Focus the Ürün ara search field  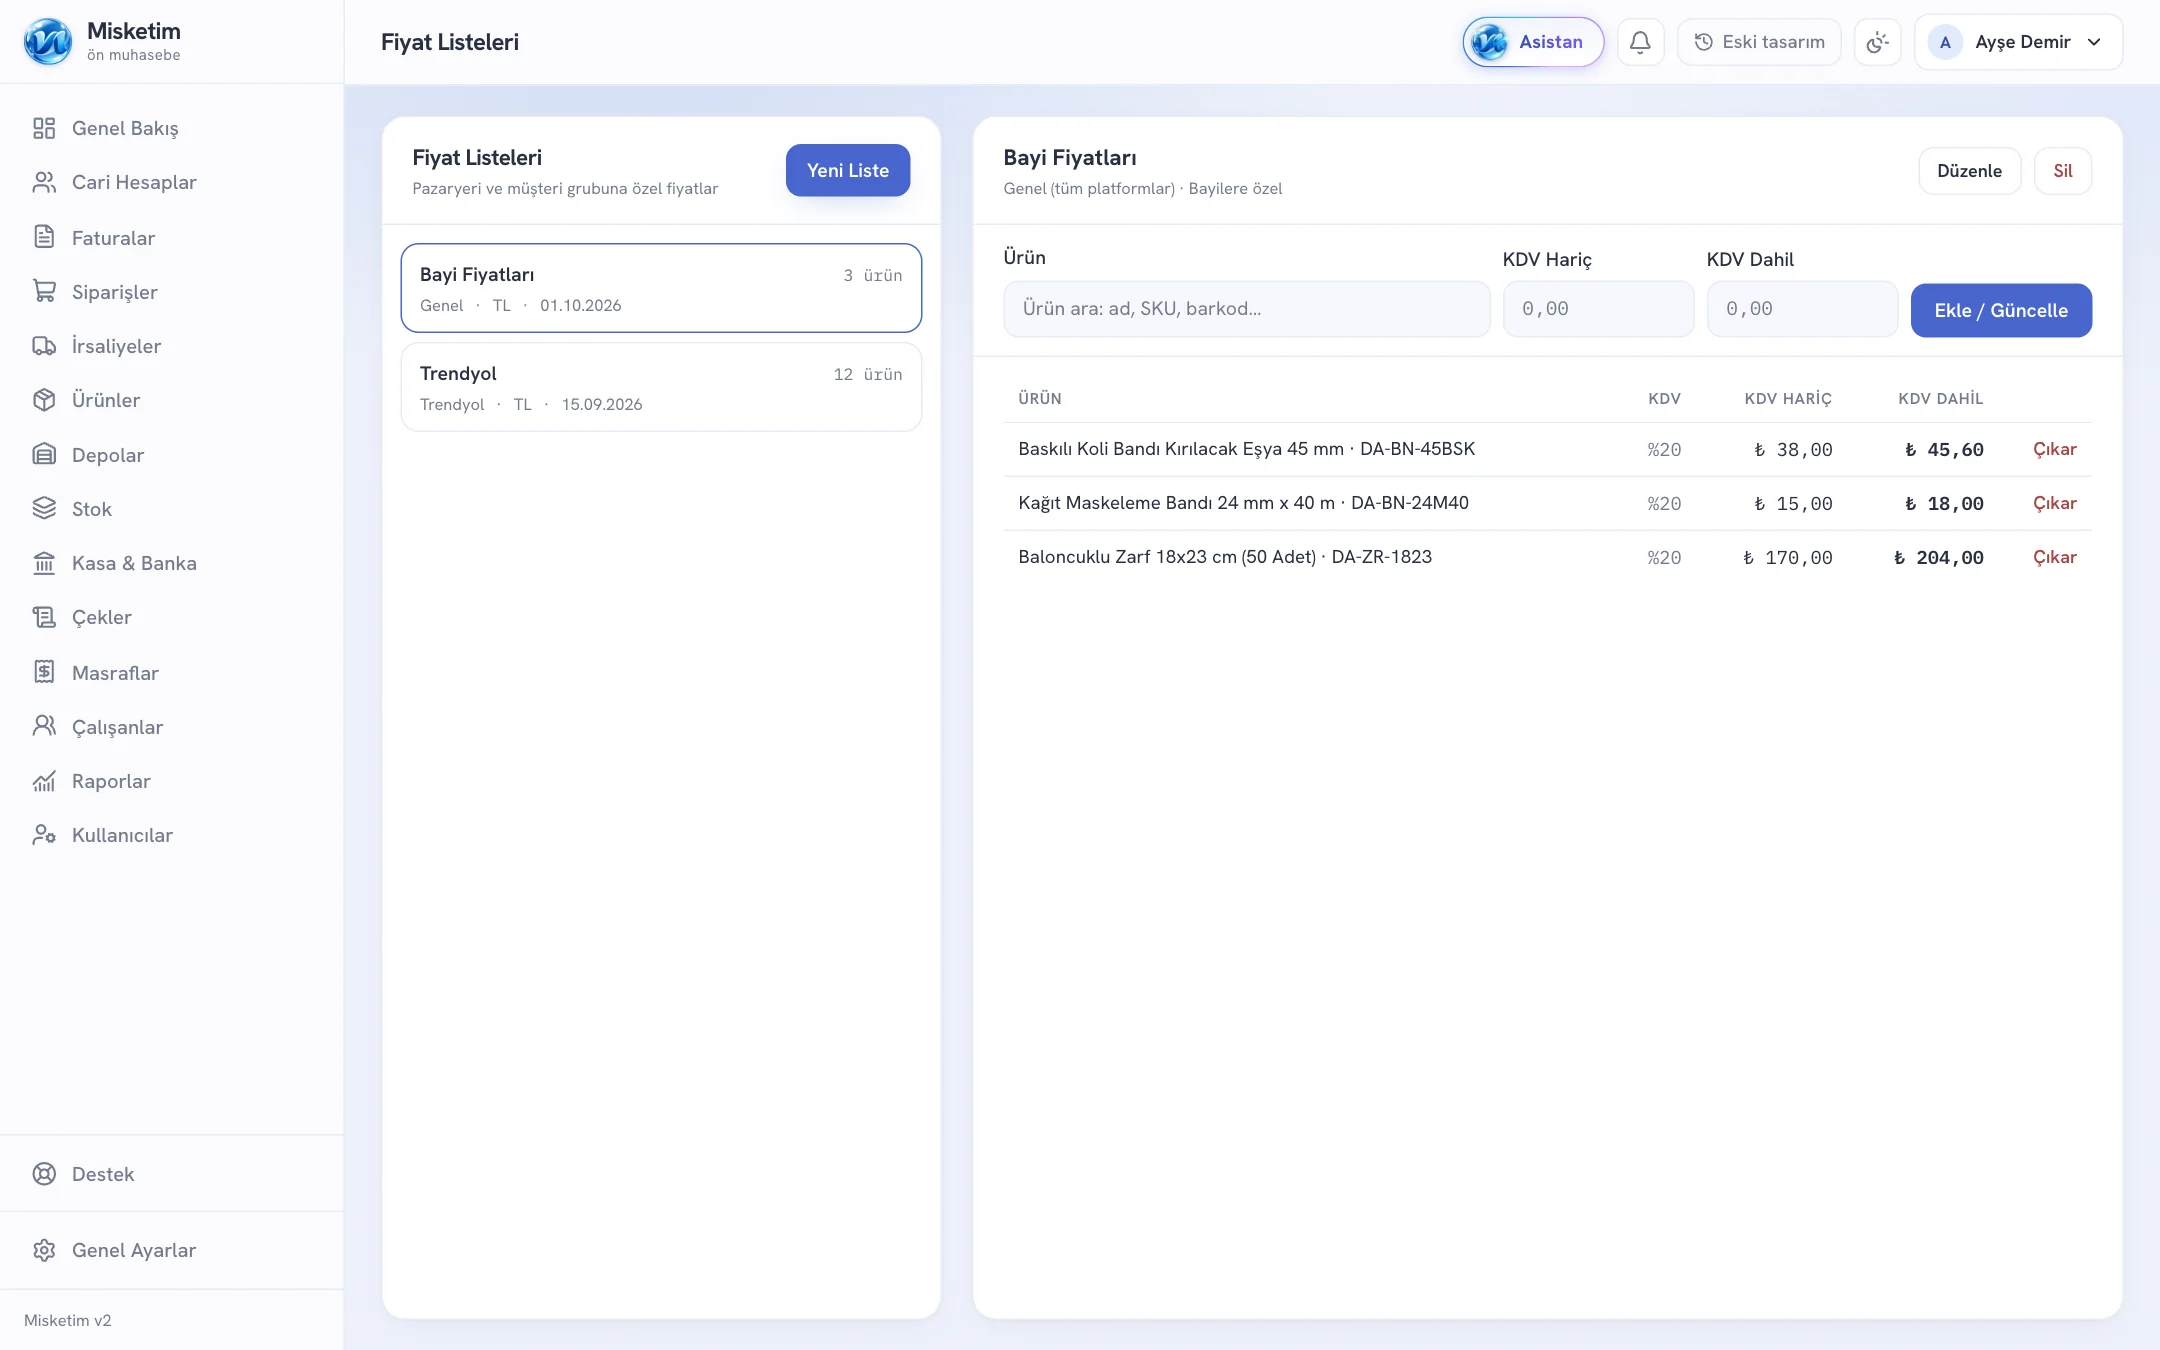click(x=1246, y=309)
